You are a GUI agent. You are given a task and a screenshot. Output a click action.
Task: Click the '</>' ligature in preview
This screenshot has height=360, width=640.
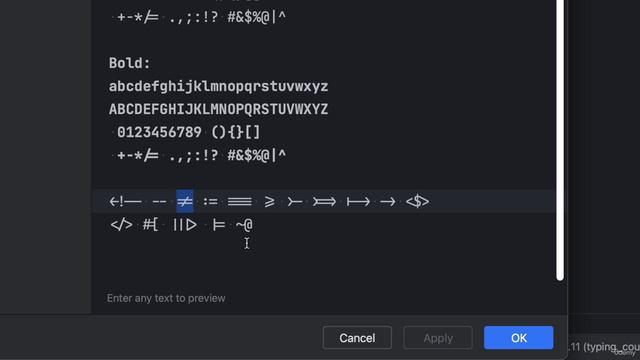tap(121, 224)
